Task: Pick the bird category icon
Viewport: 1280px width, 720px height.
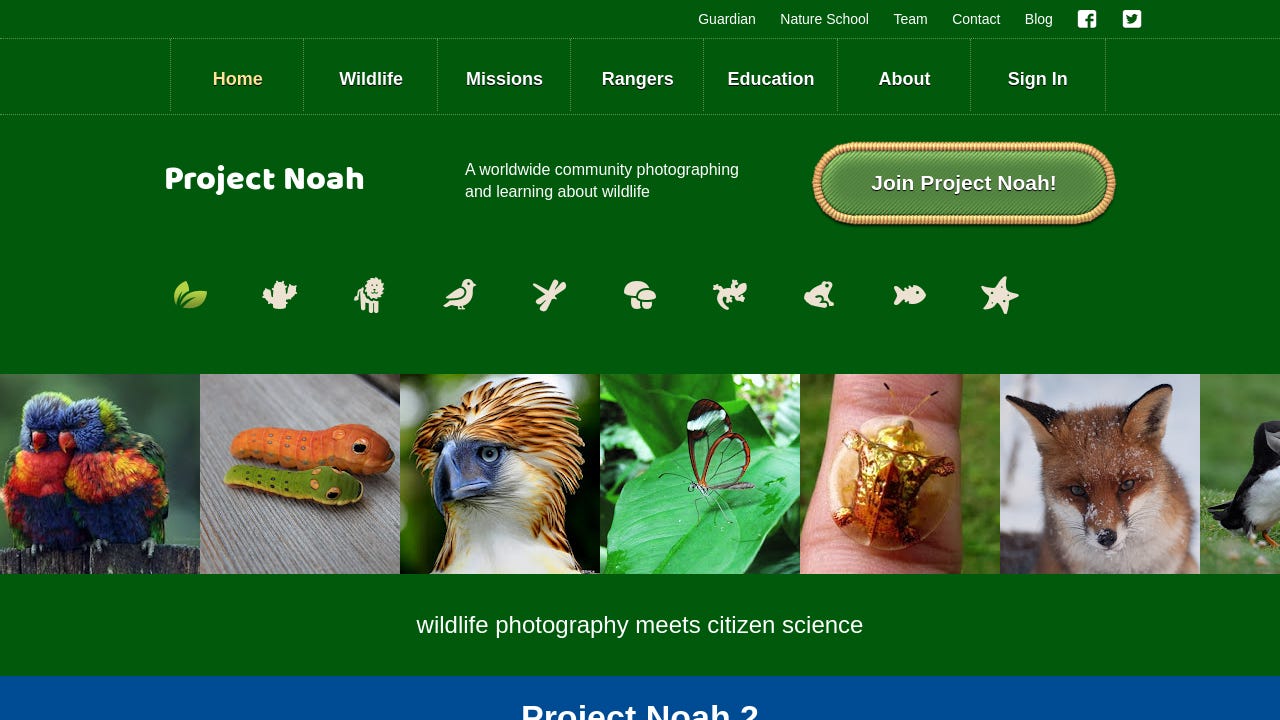Action: coord(460,294)
